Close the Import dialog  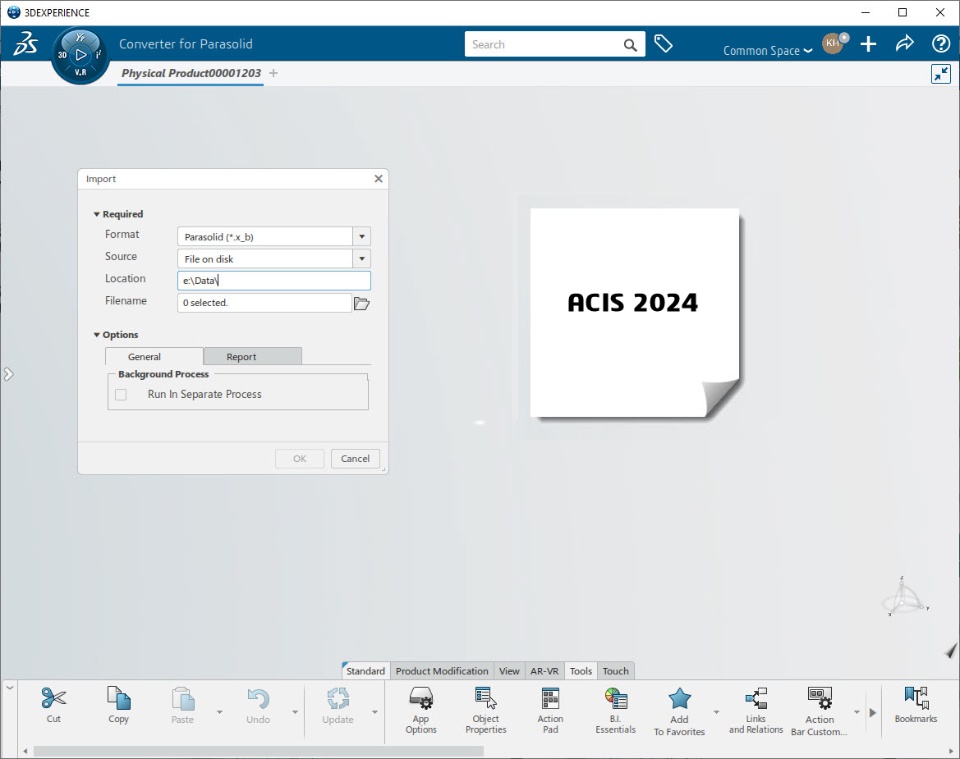(x=378, y=179)
